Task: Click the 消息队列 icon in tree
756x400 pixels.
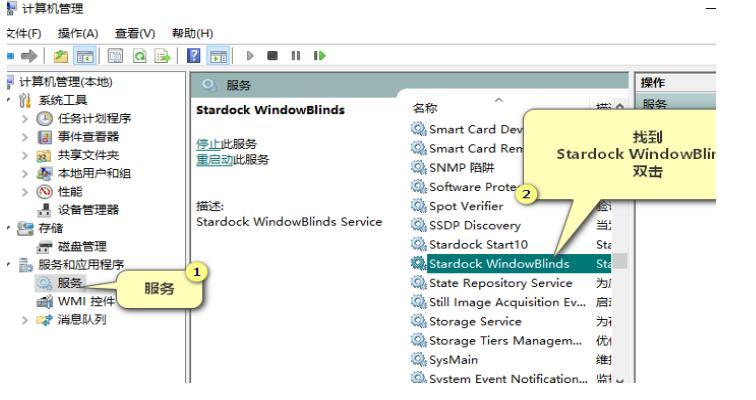Action: click(x=44, y=320)
